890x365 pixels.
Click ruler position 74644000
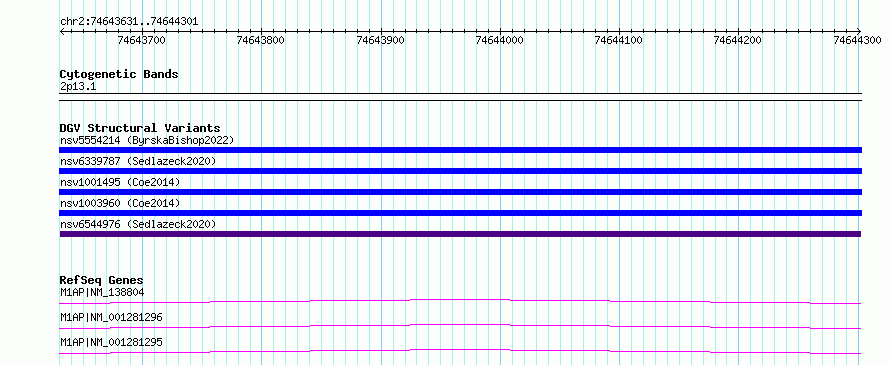click(499, 40)
